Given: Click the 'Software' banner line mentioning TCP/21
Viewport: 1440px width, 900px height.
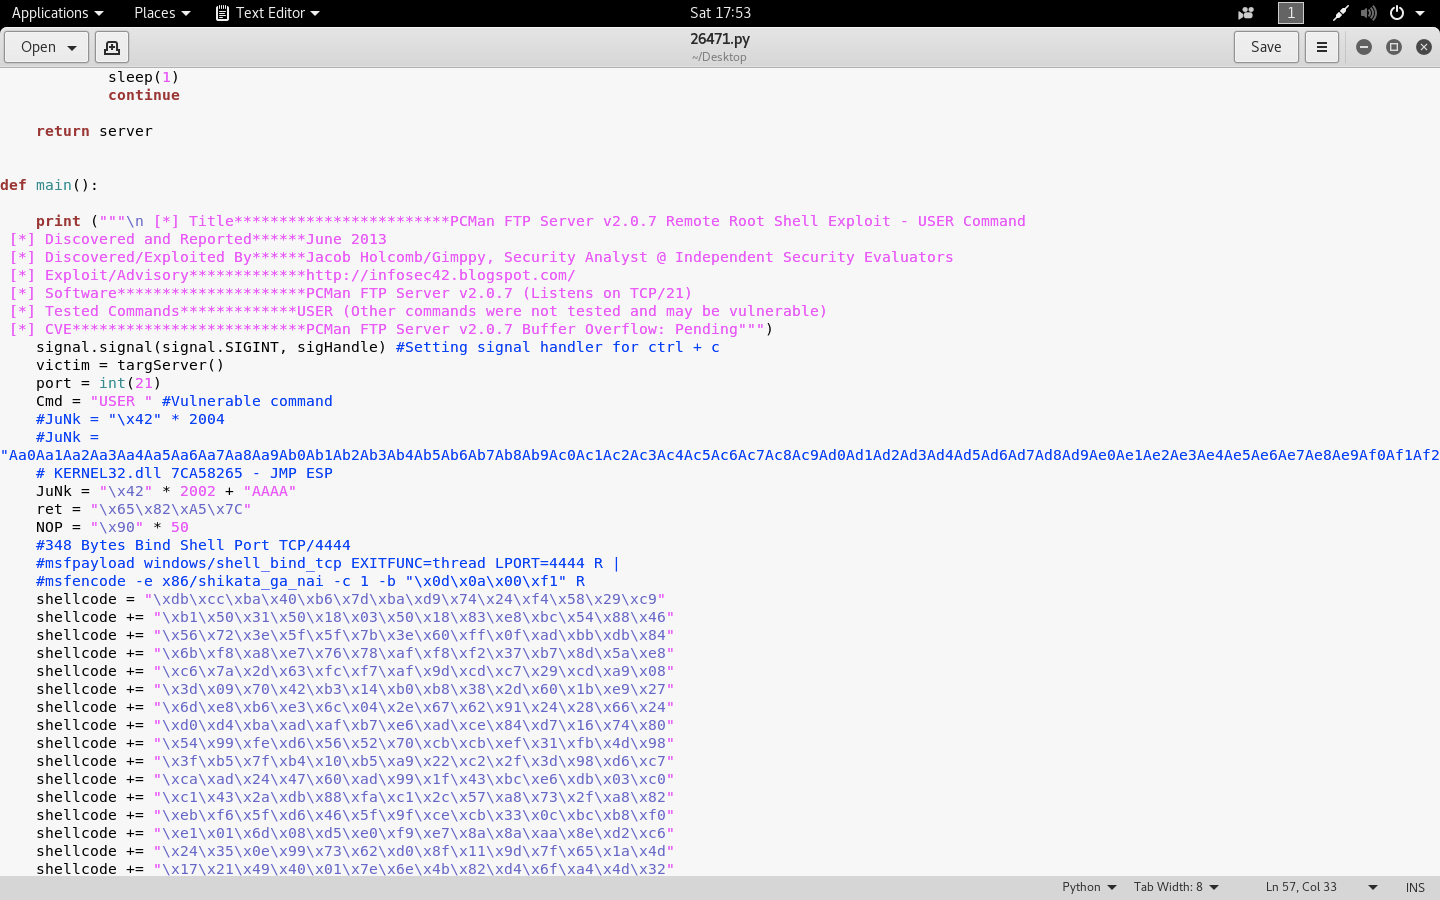Looking at the screenshot, I should point(350,293).
